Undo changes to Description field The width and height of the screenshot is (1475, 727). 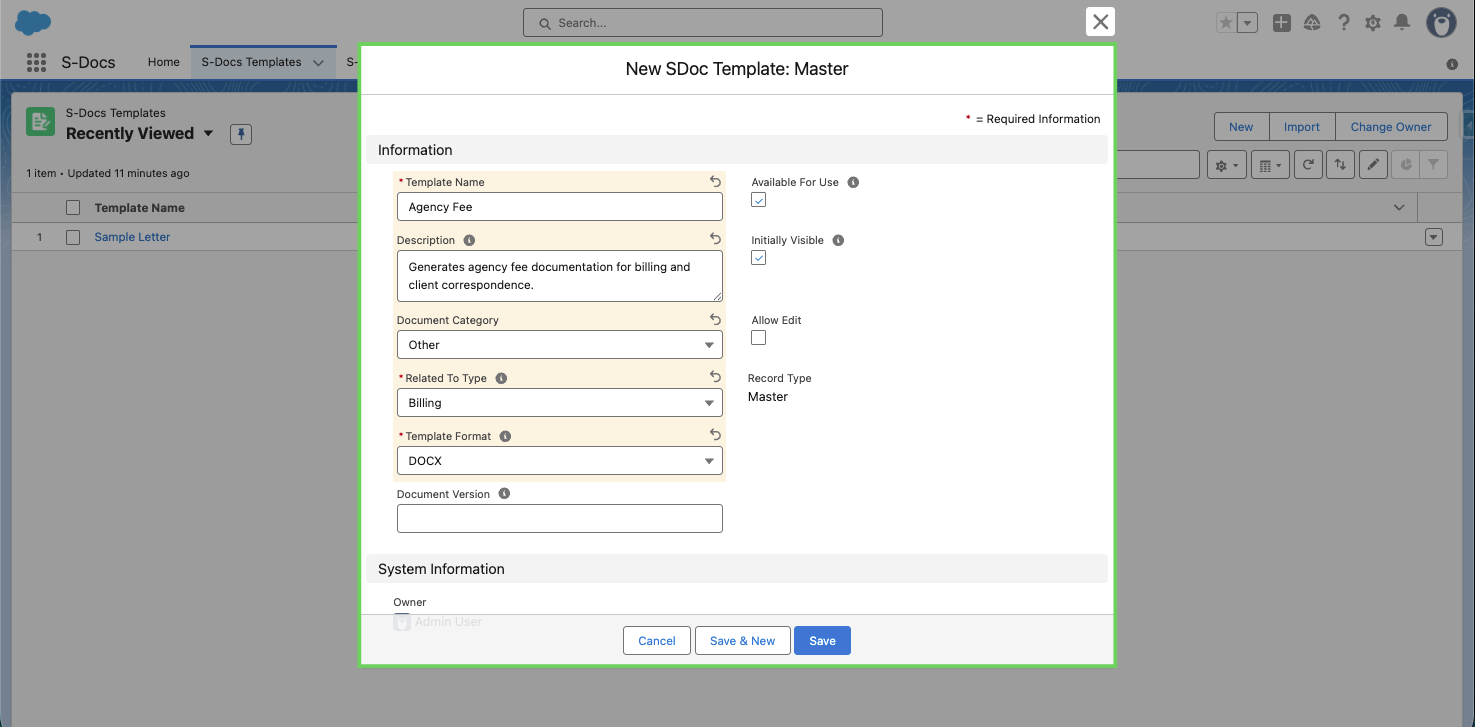(715, 239)
